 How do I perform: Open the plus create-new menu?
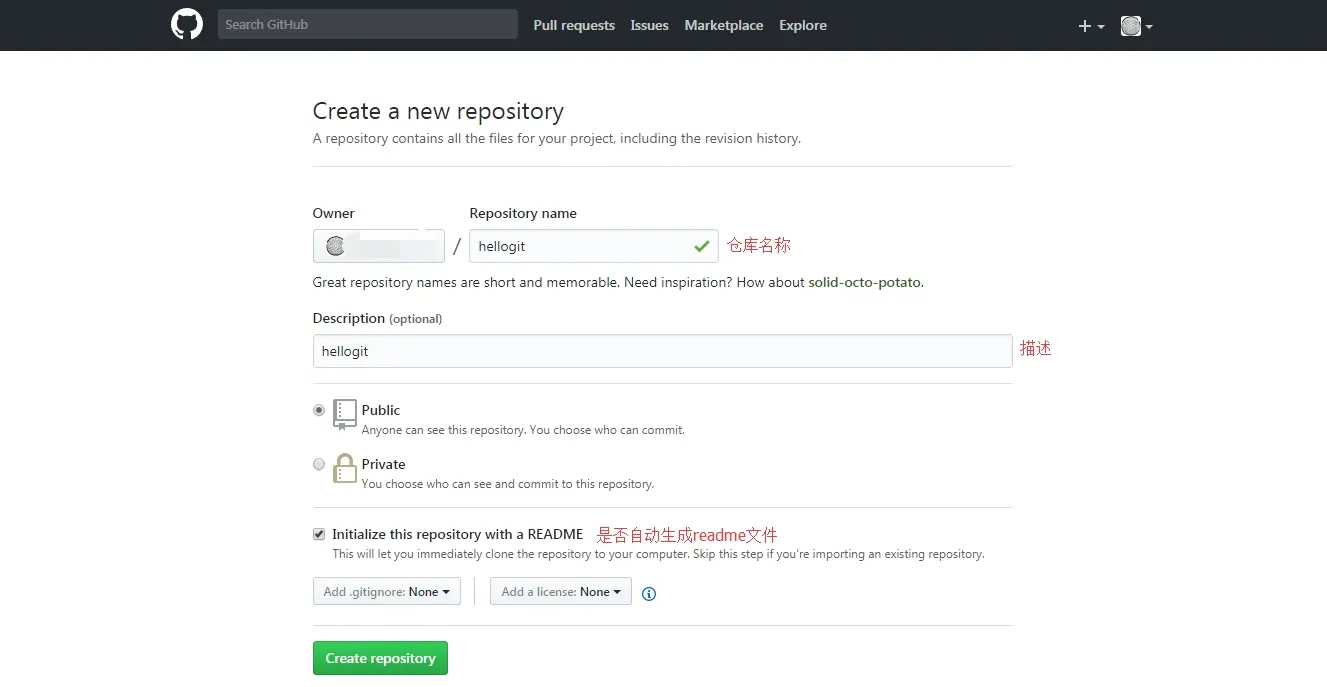(1091, 26)
